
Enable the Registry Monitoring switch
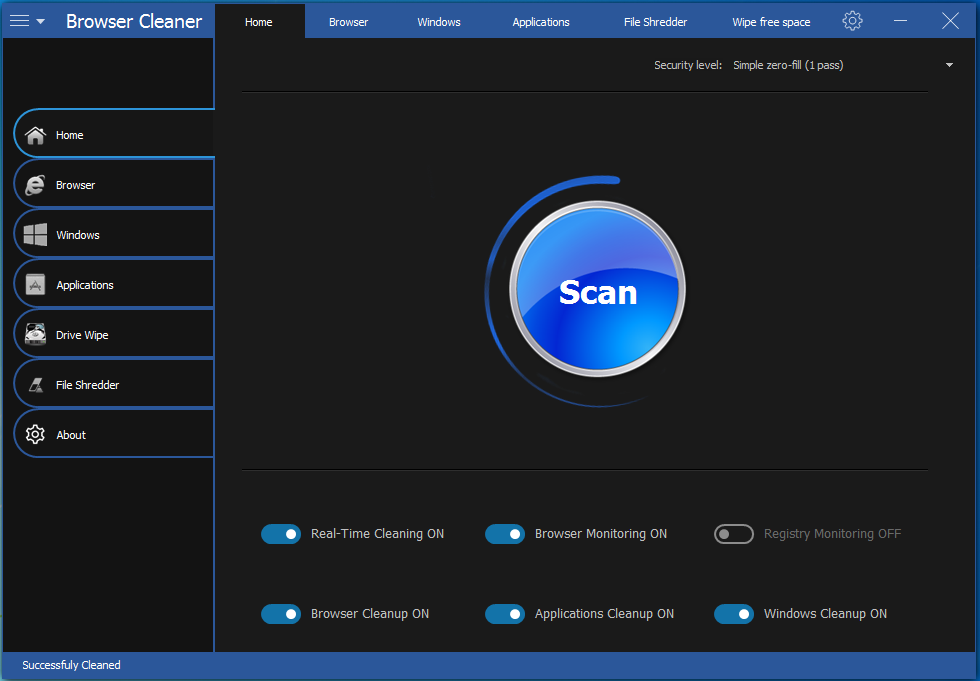tap(734, 534)
